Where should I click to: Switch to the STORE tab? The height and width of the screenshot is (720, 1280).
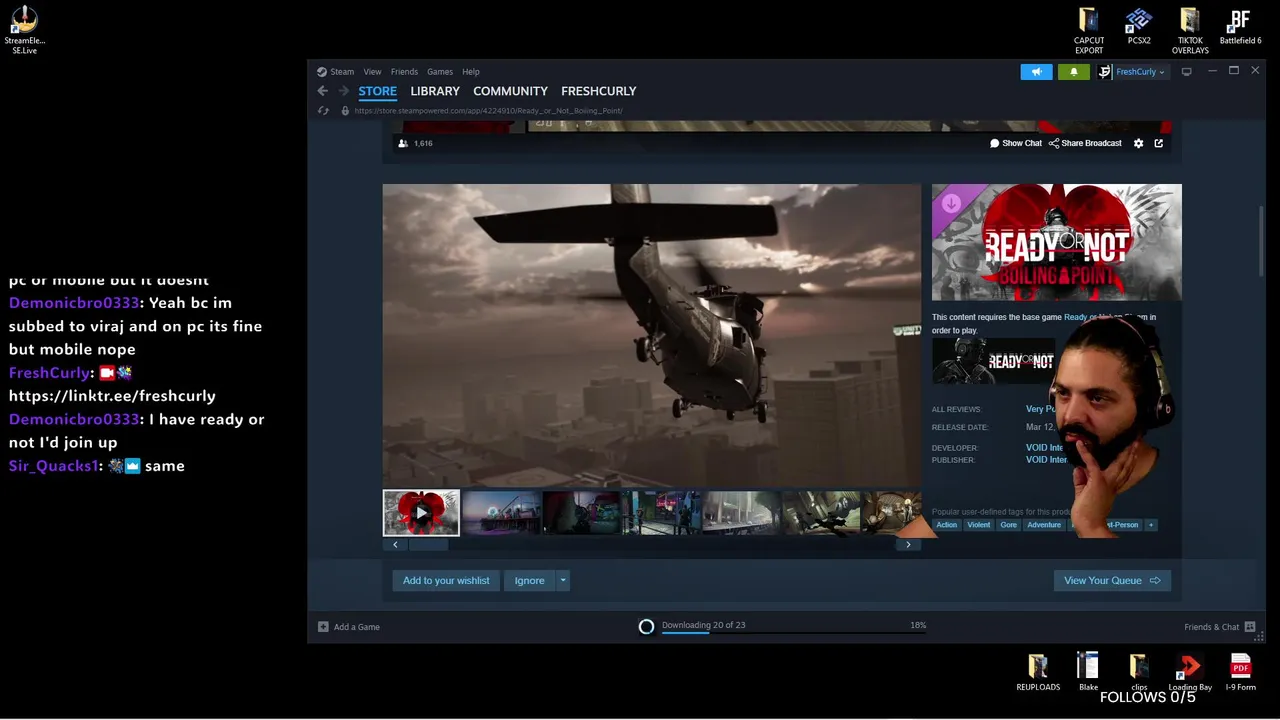[x=378, y=91]
